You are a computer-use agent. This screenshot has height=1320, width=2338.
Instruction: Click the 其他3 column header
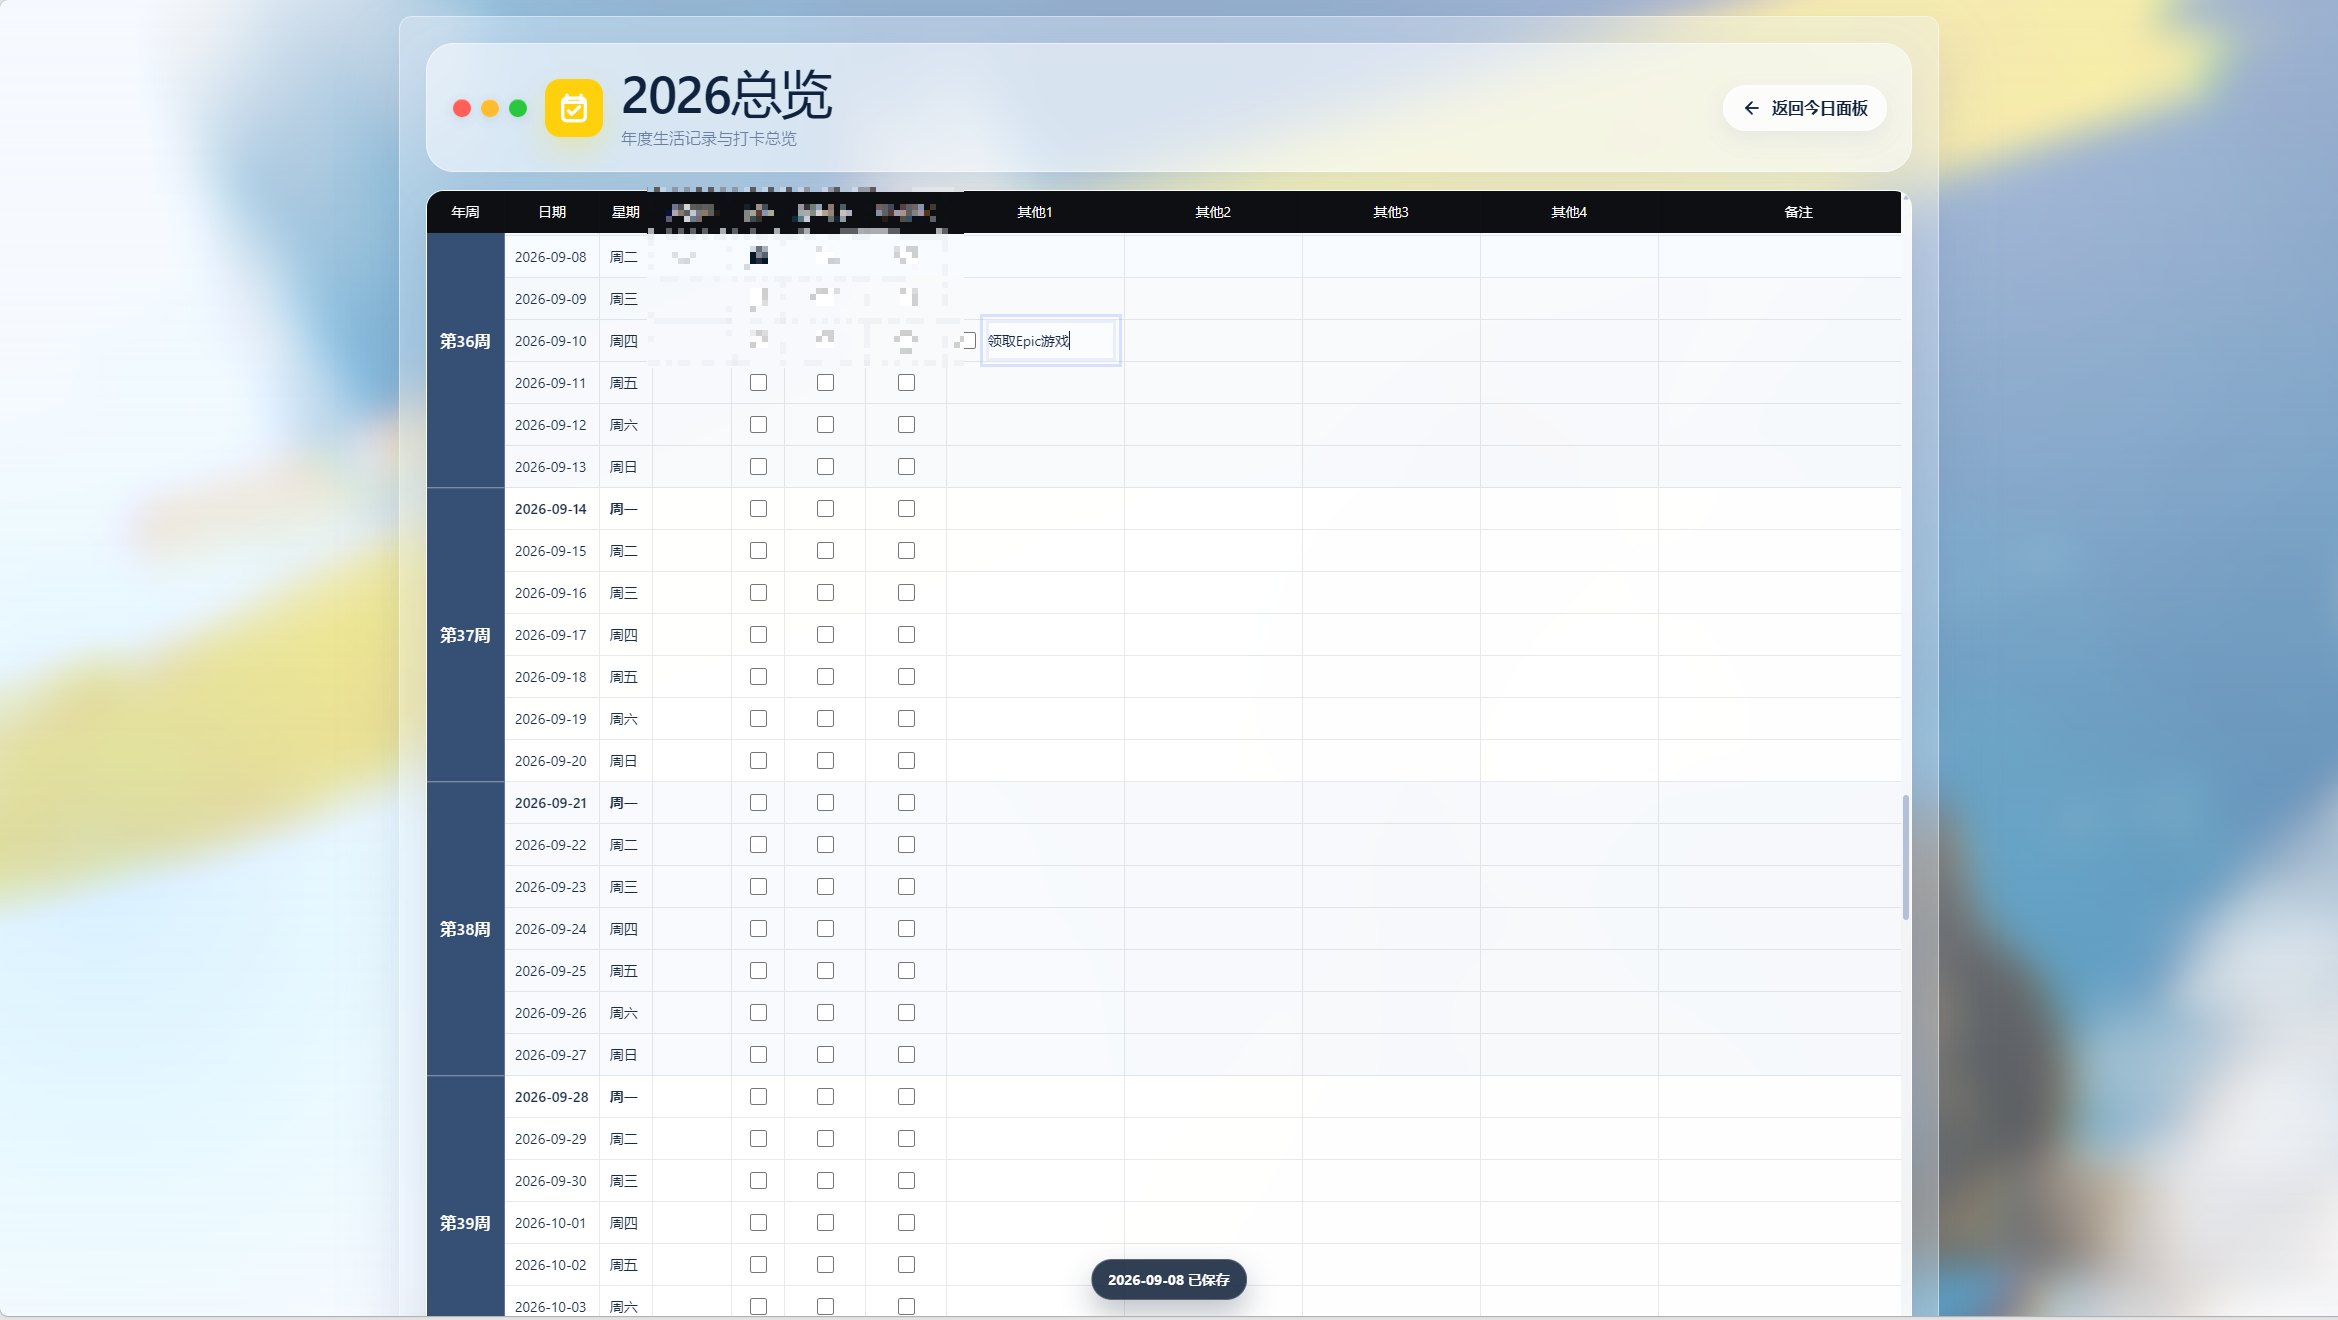click(1391, 212)
